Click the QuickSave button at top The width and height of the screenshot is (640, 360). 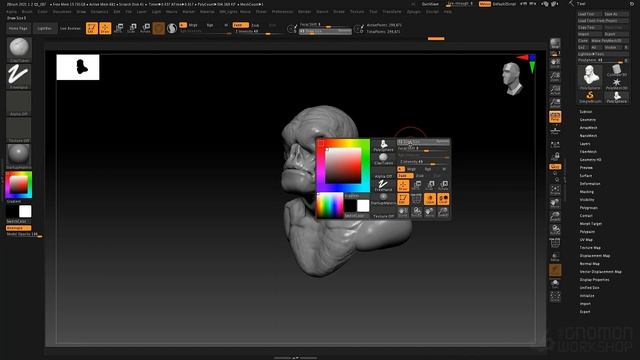coord(430,4)
